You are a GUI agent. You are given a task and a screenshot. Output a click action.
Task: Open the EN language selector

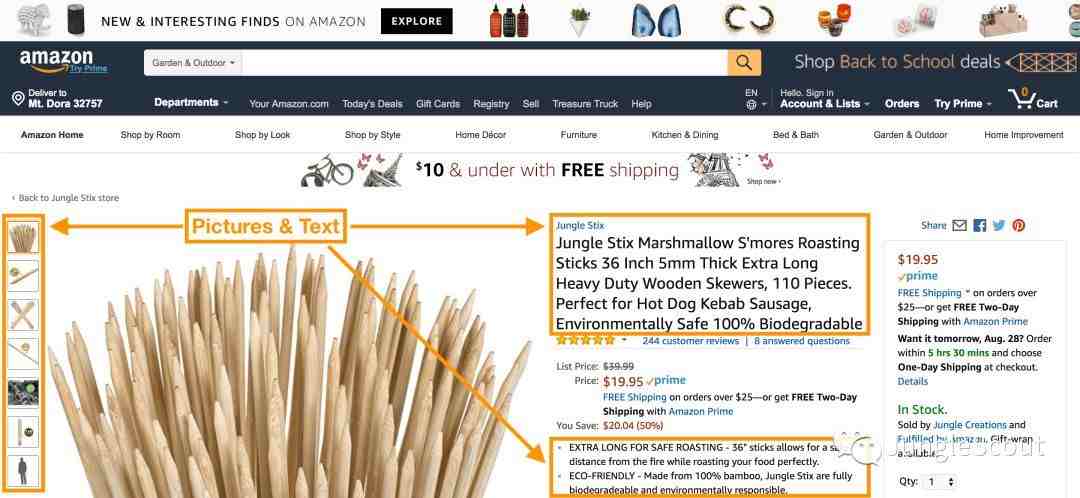[x=755, y=99]
